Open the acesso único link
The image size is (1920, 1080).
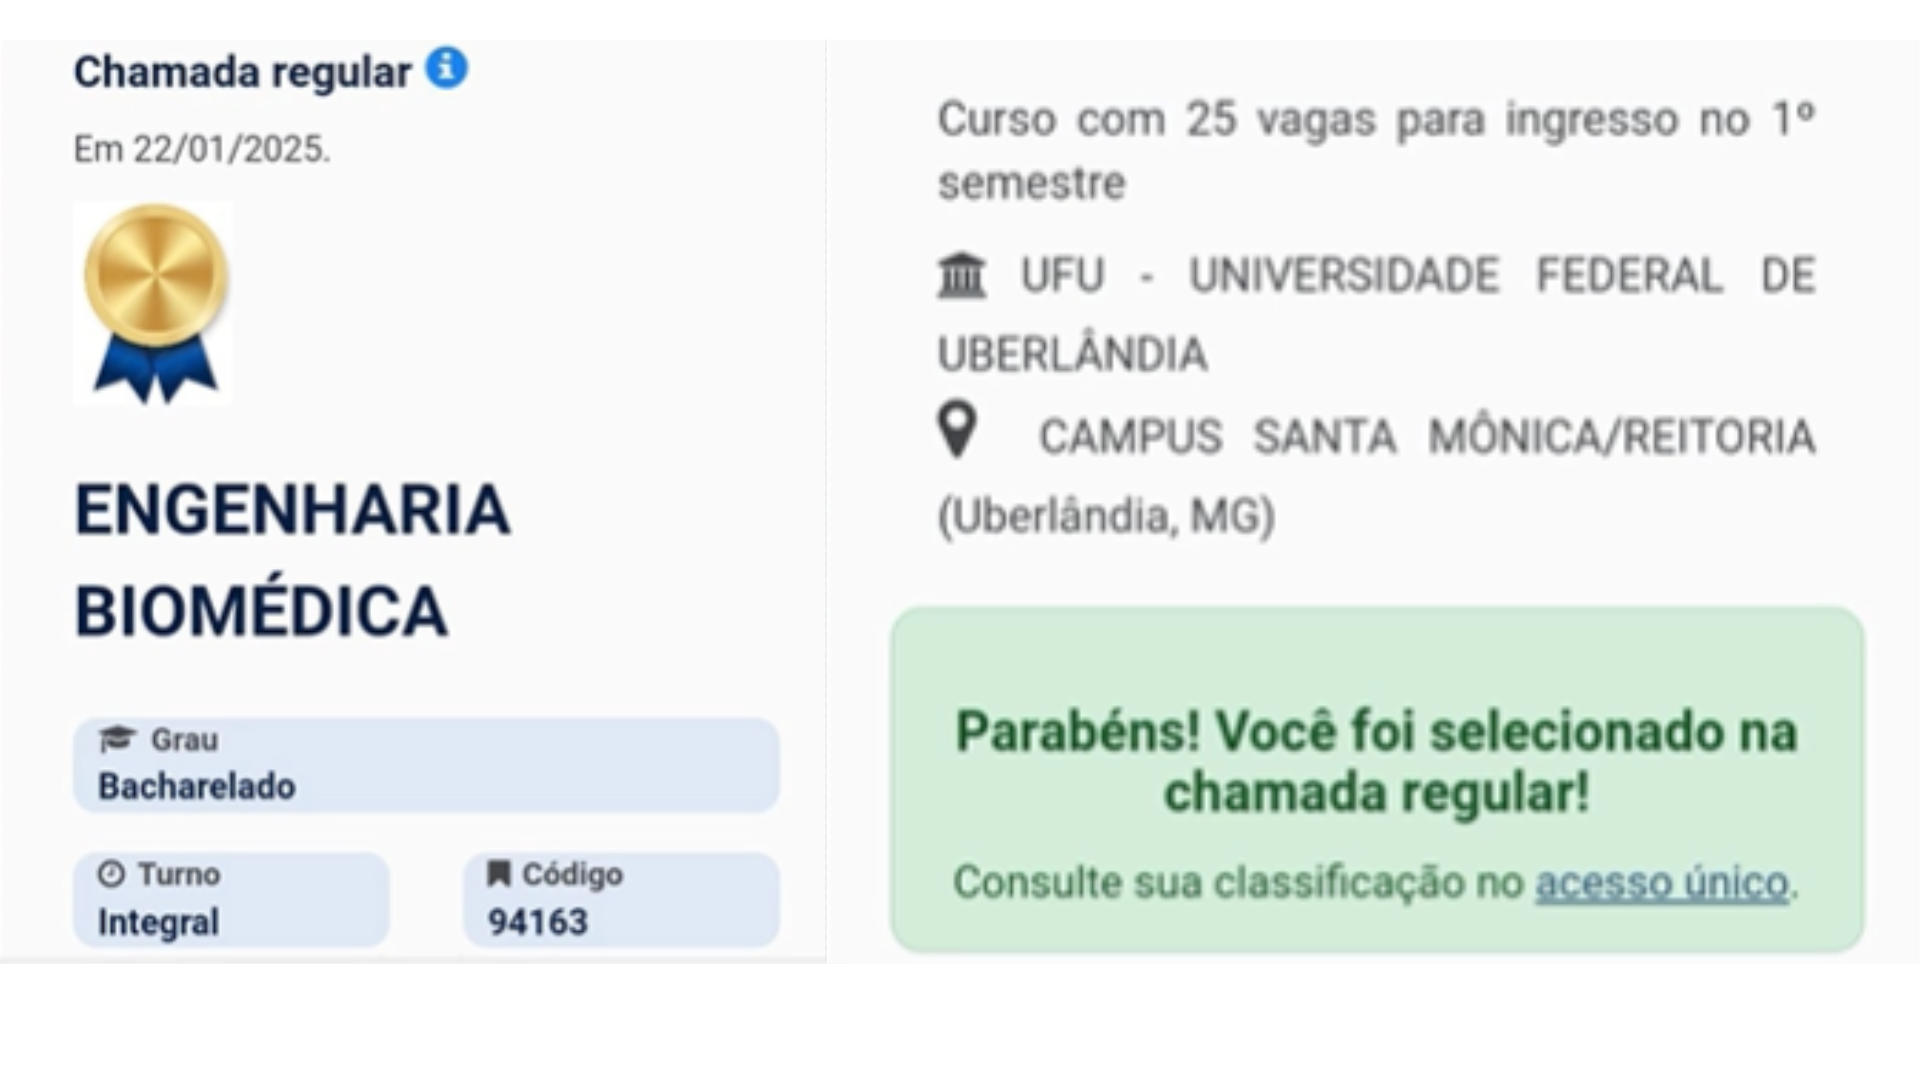1662,882
